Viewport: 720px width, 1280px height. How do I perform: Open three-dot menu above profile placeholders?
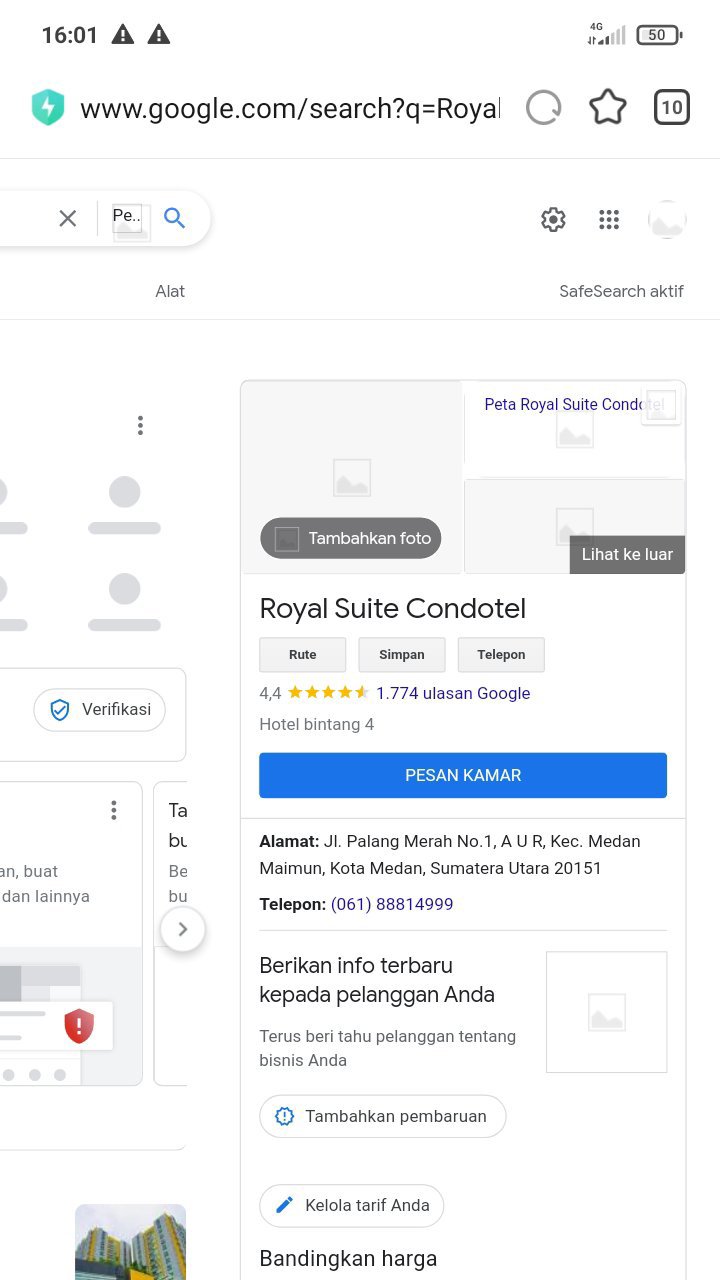140,426
